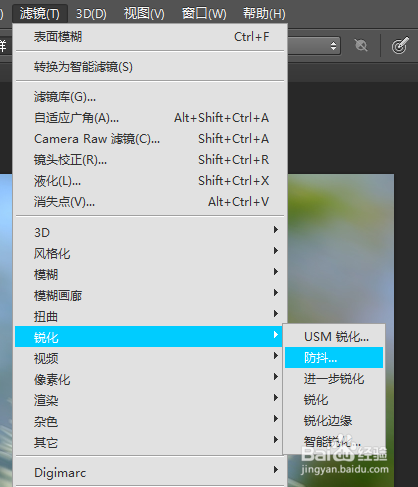Expand the 模糊 submenu
The image size is (418, 487).
coord(150,274)
